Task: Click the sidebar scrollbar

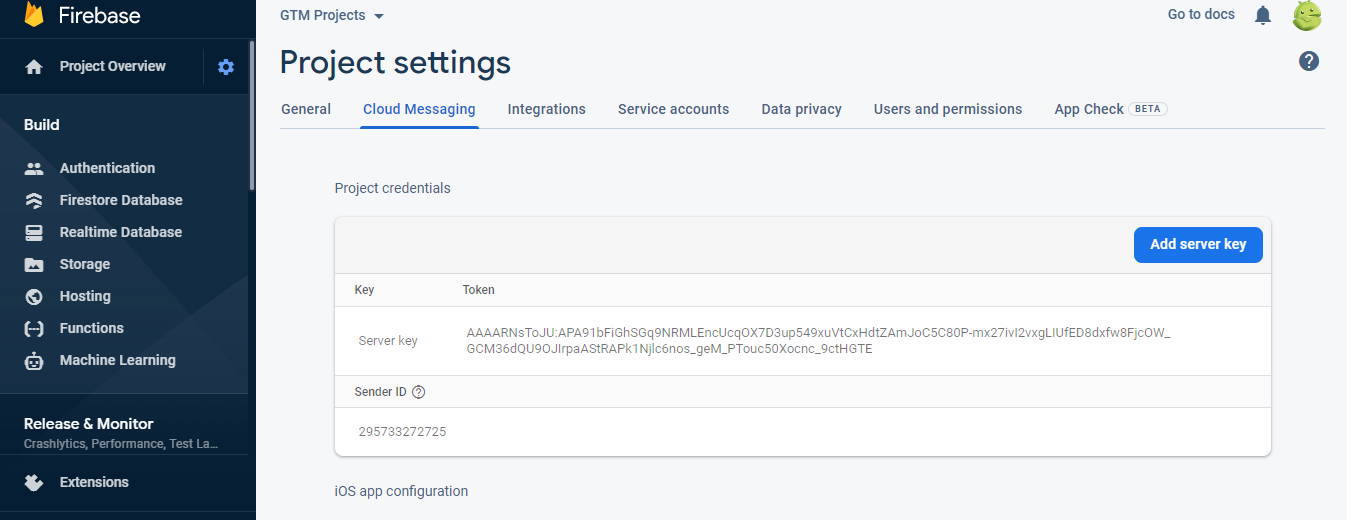Action: pyautogui.click(x=252, y=115)
